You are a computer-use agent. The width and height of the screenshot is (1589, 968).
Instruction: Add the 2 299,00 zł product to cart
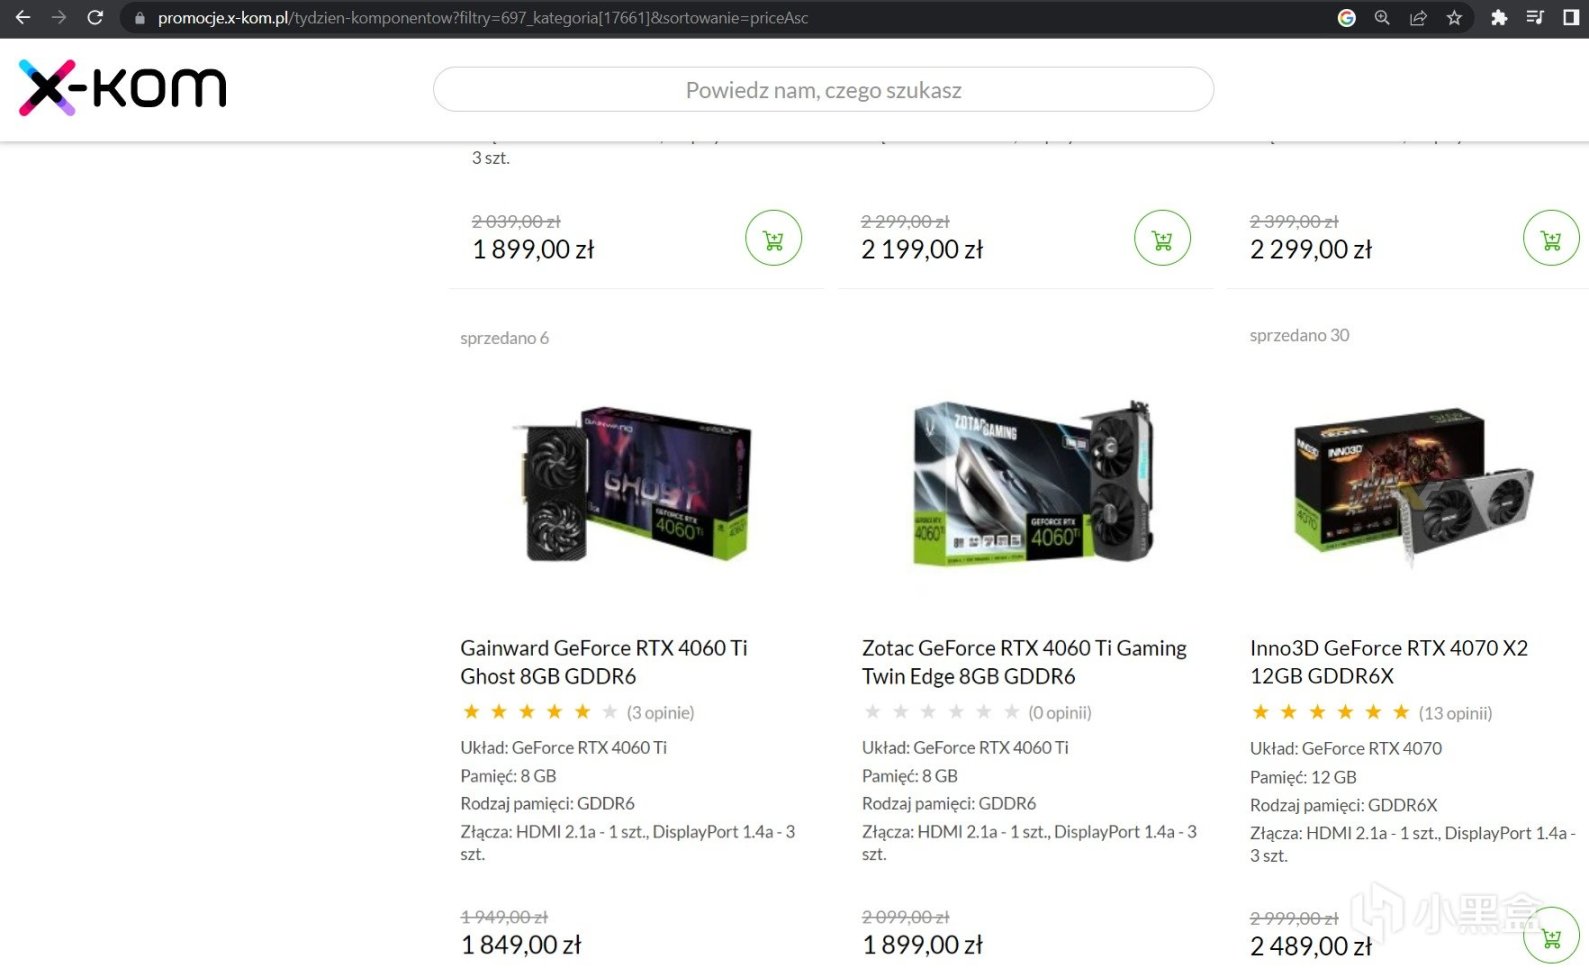click(1551, 238)
